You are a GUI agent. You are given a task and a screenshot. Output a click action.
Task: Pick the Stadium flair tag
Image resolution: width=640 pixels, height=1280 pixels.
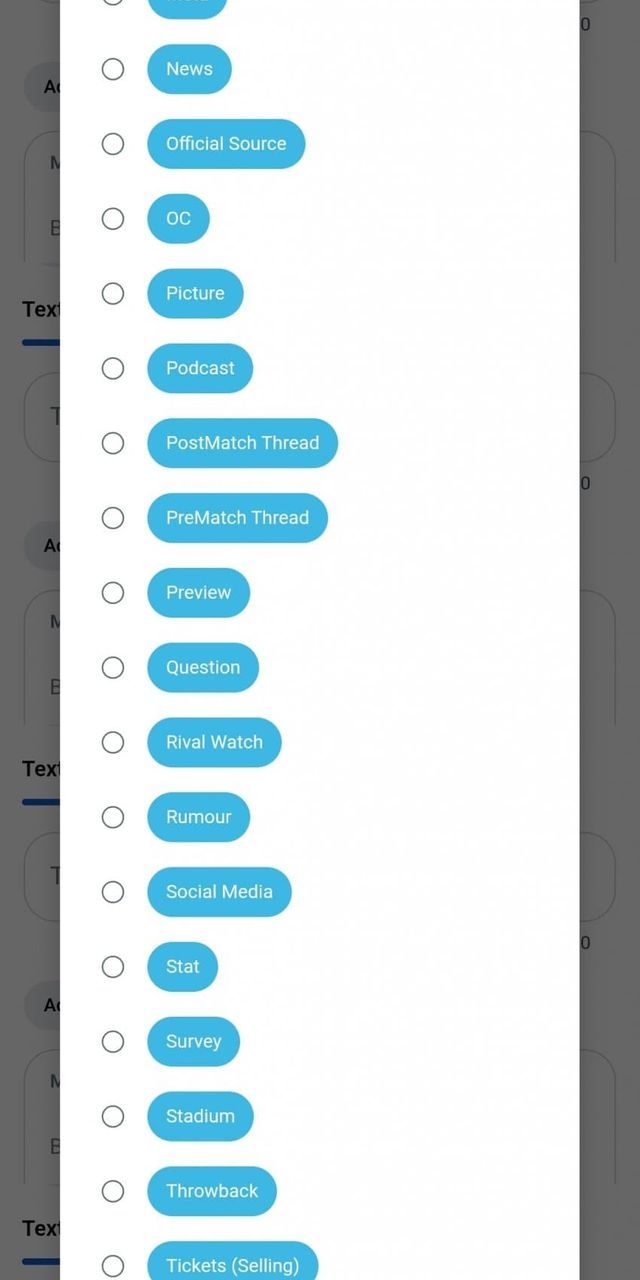click(x=200, y=1116)
